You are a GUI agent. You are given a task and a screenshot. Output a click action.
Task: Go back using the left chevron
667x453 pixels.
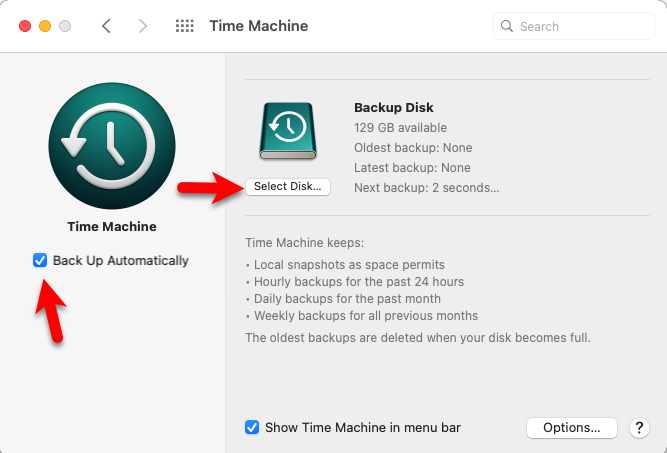coord(107,26)
